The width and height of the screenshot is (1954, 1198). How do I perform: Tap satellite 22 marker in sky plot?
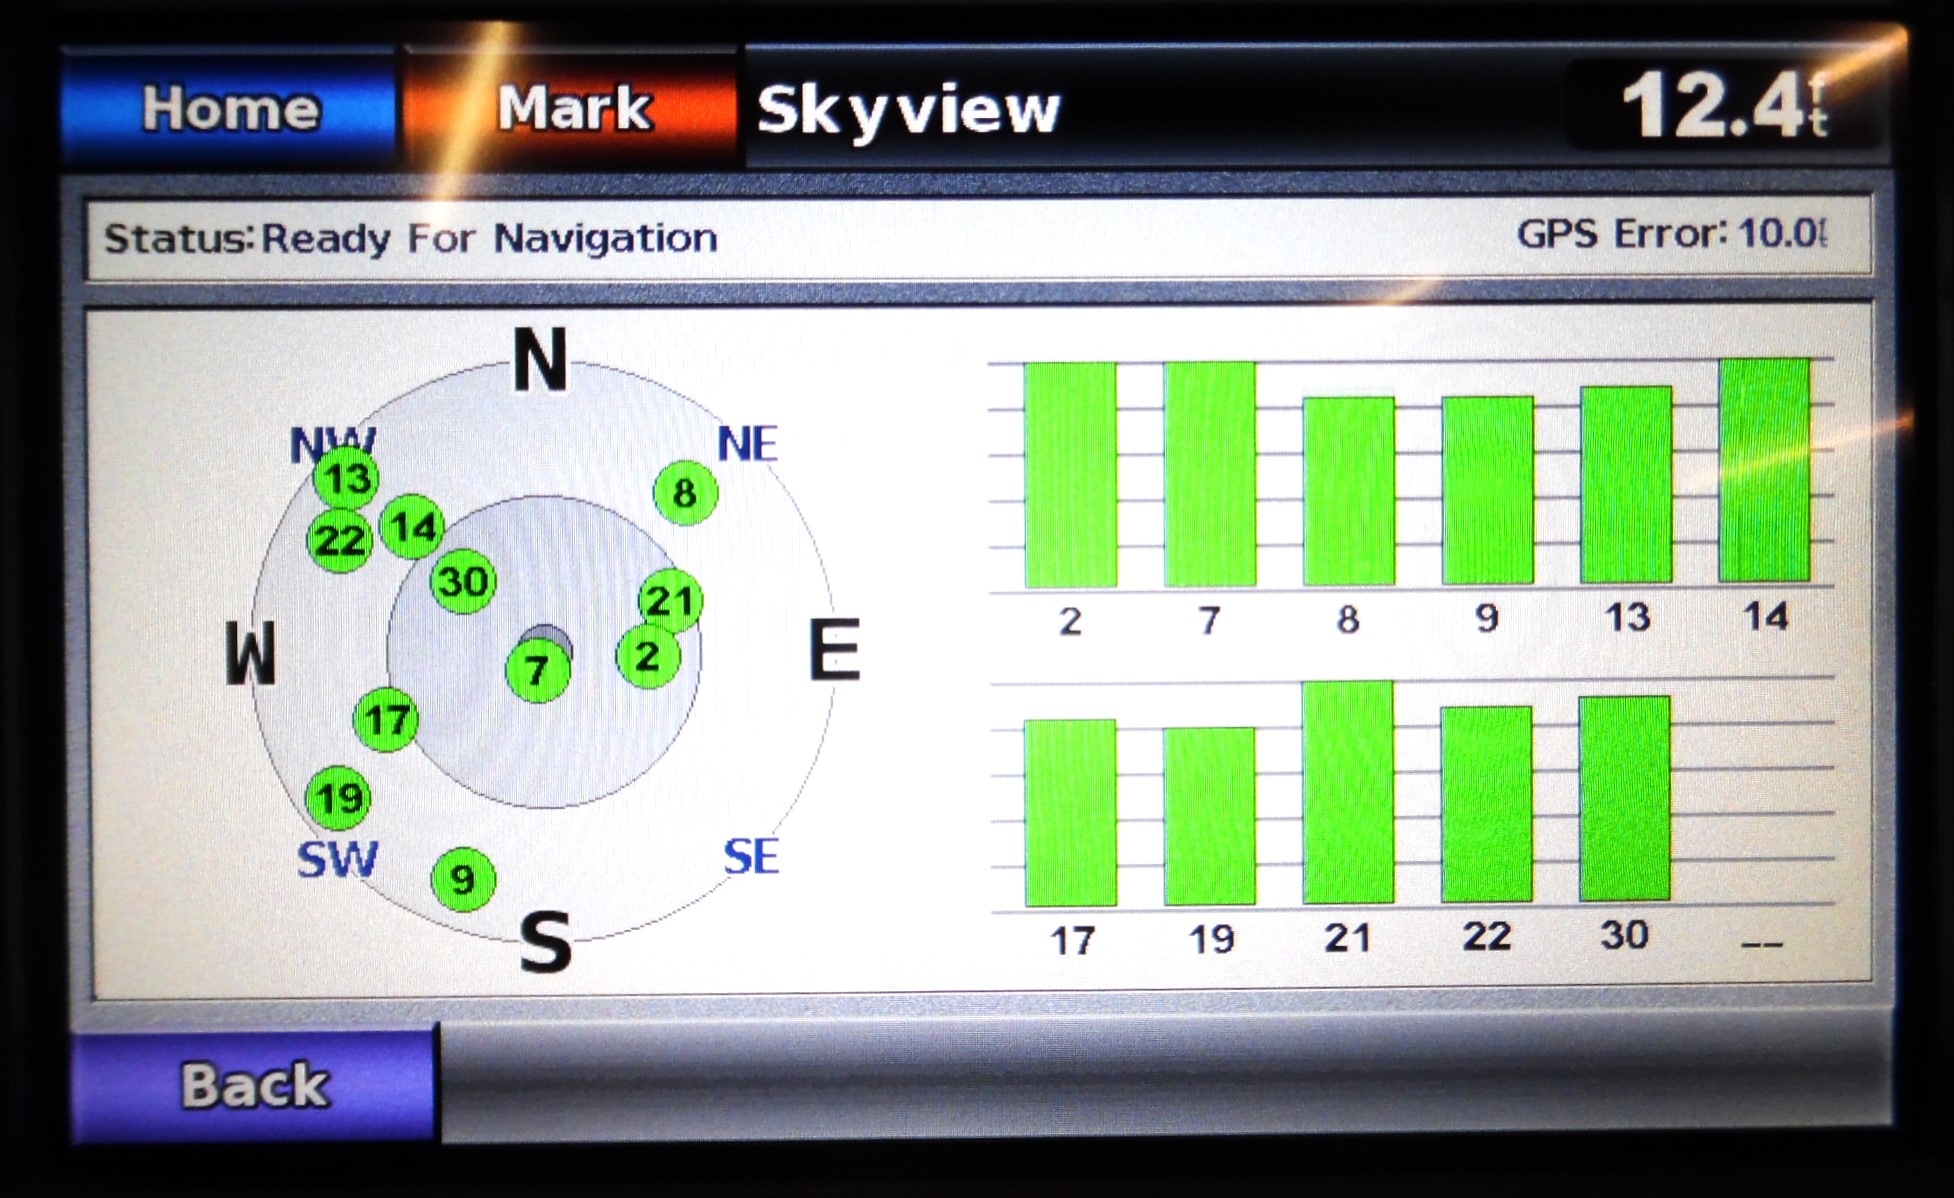click(339, 540)
